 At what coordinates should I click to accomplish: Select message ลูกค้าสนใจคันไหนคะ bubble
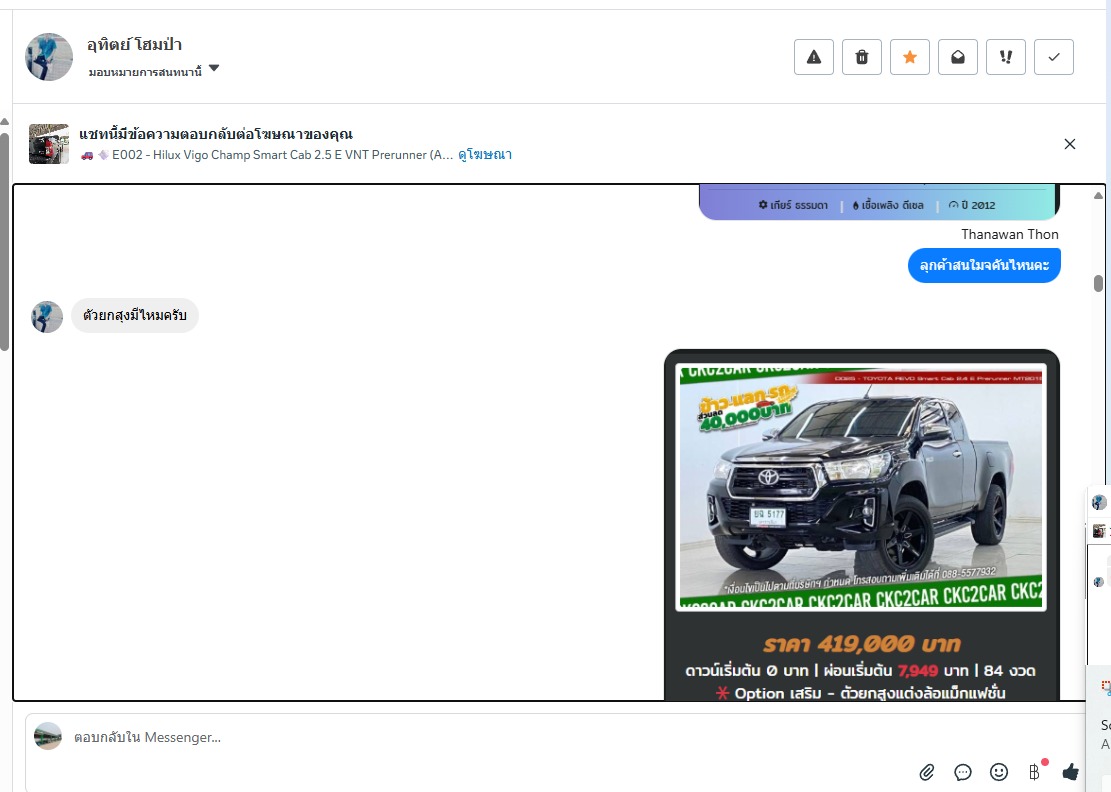[984, 265]
